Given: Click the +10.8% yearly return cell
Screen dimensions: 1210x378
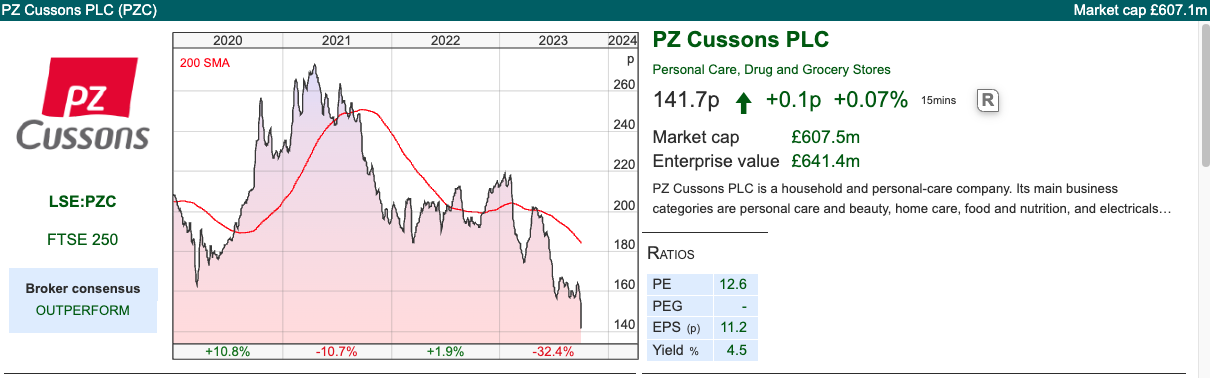Looking at the screenshot, I should point(228,351).
